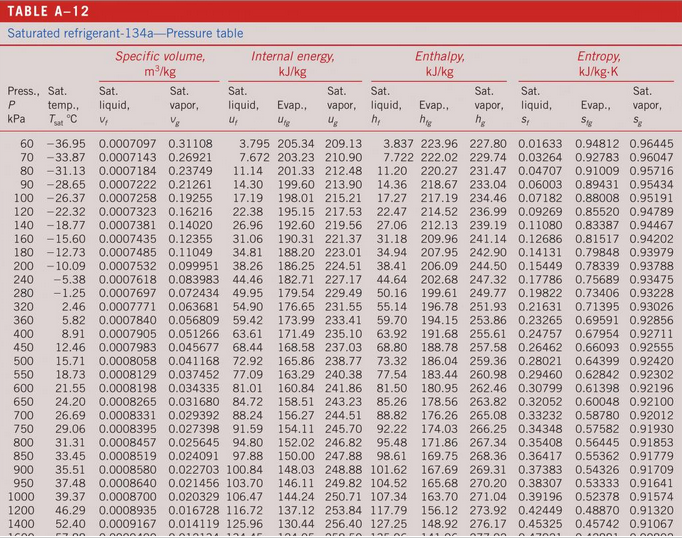Click the 500 kPa pressure row label

24,359
